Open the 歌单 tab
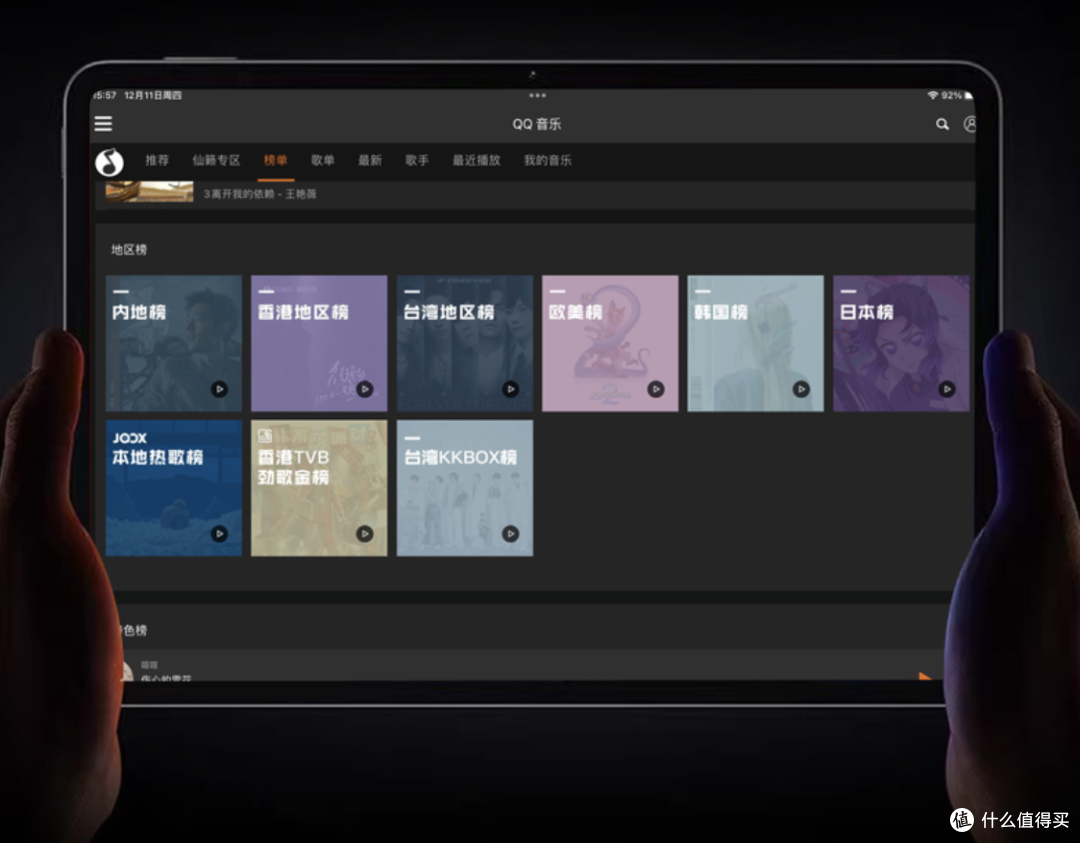Viewport: 1080px width, 843px height. [322, 160]
